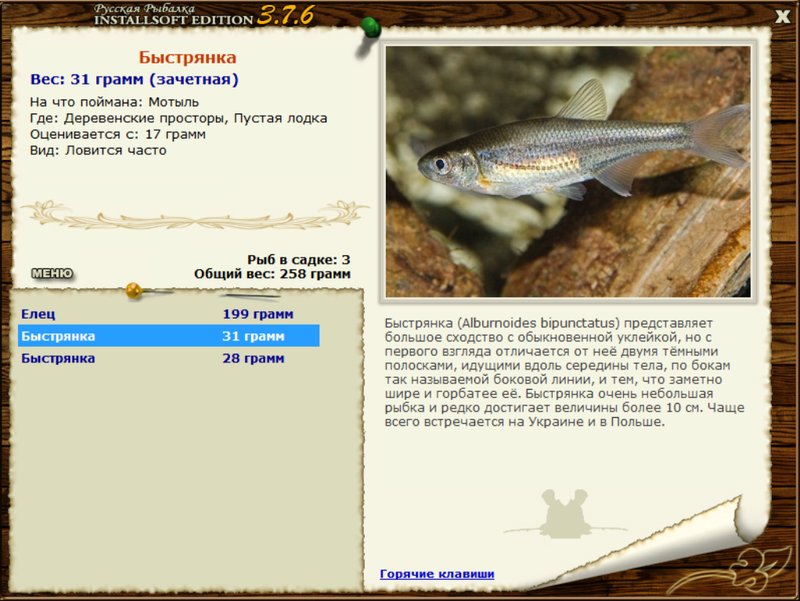This screenshot has width=800, height=601.
Task: Select Елец 199 грамм in the list
Action: tap(169, 314)
